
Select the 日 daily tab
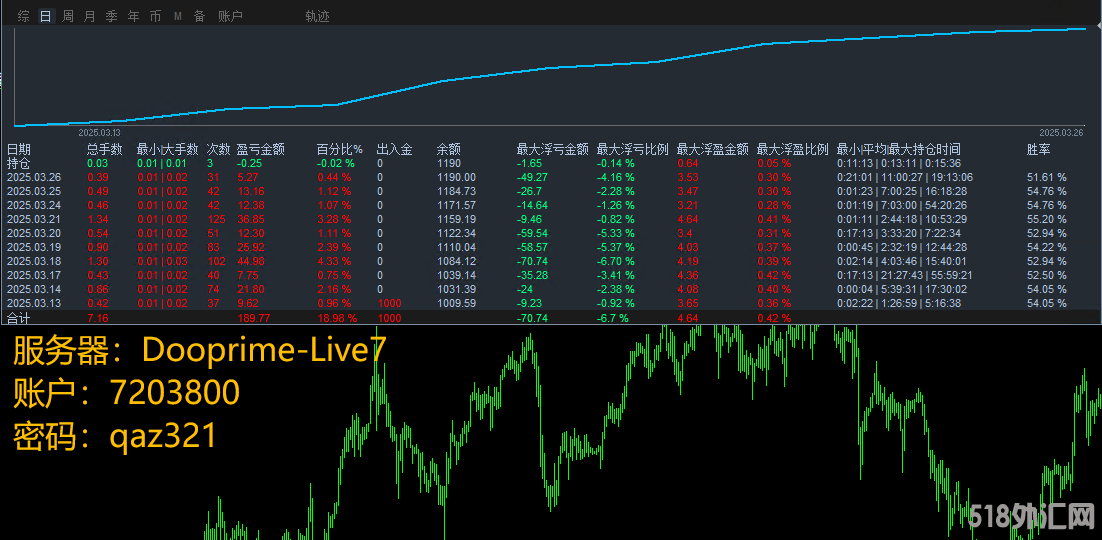point(46,15)
